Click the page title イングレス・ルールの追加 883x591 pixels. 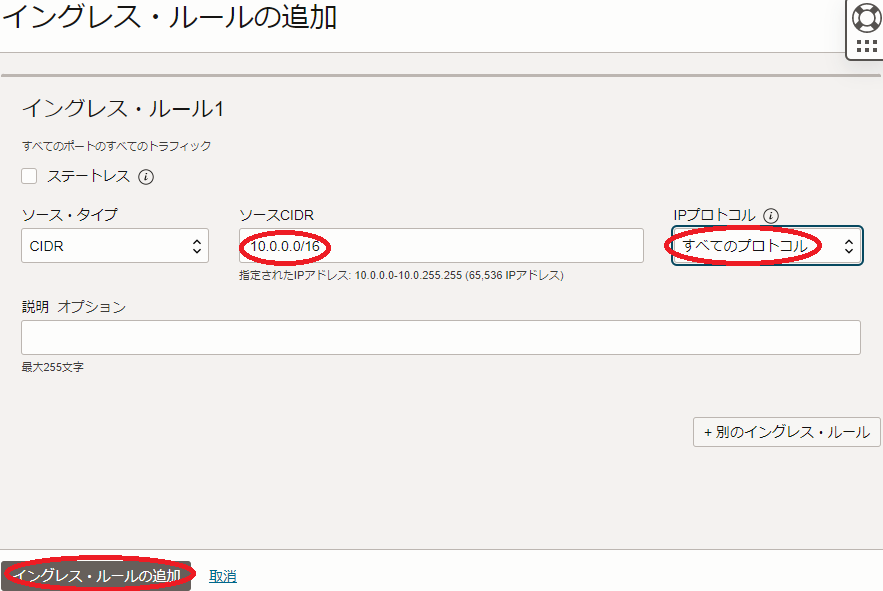click(169, 18)
